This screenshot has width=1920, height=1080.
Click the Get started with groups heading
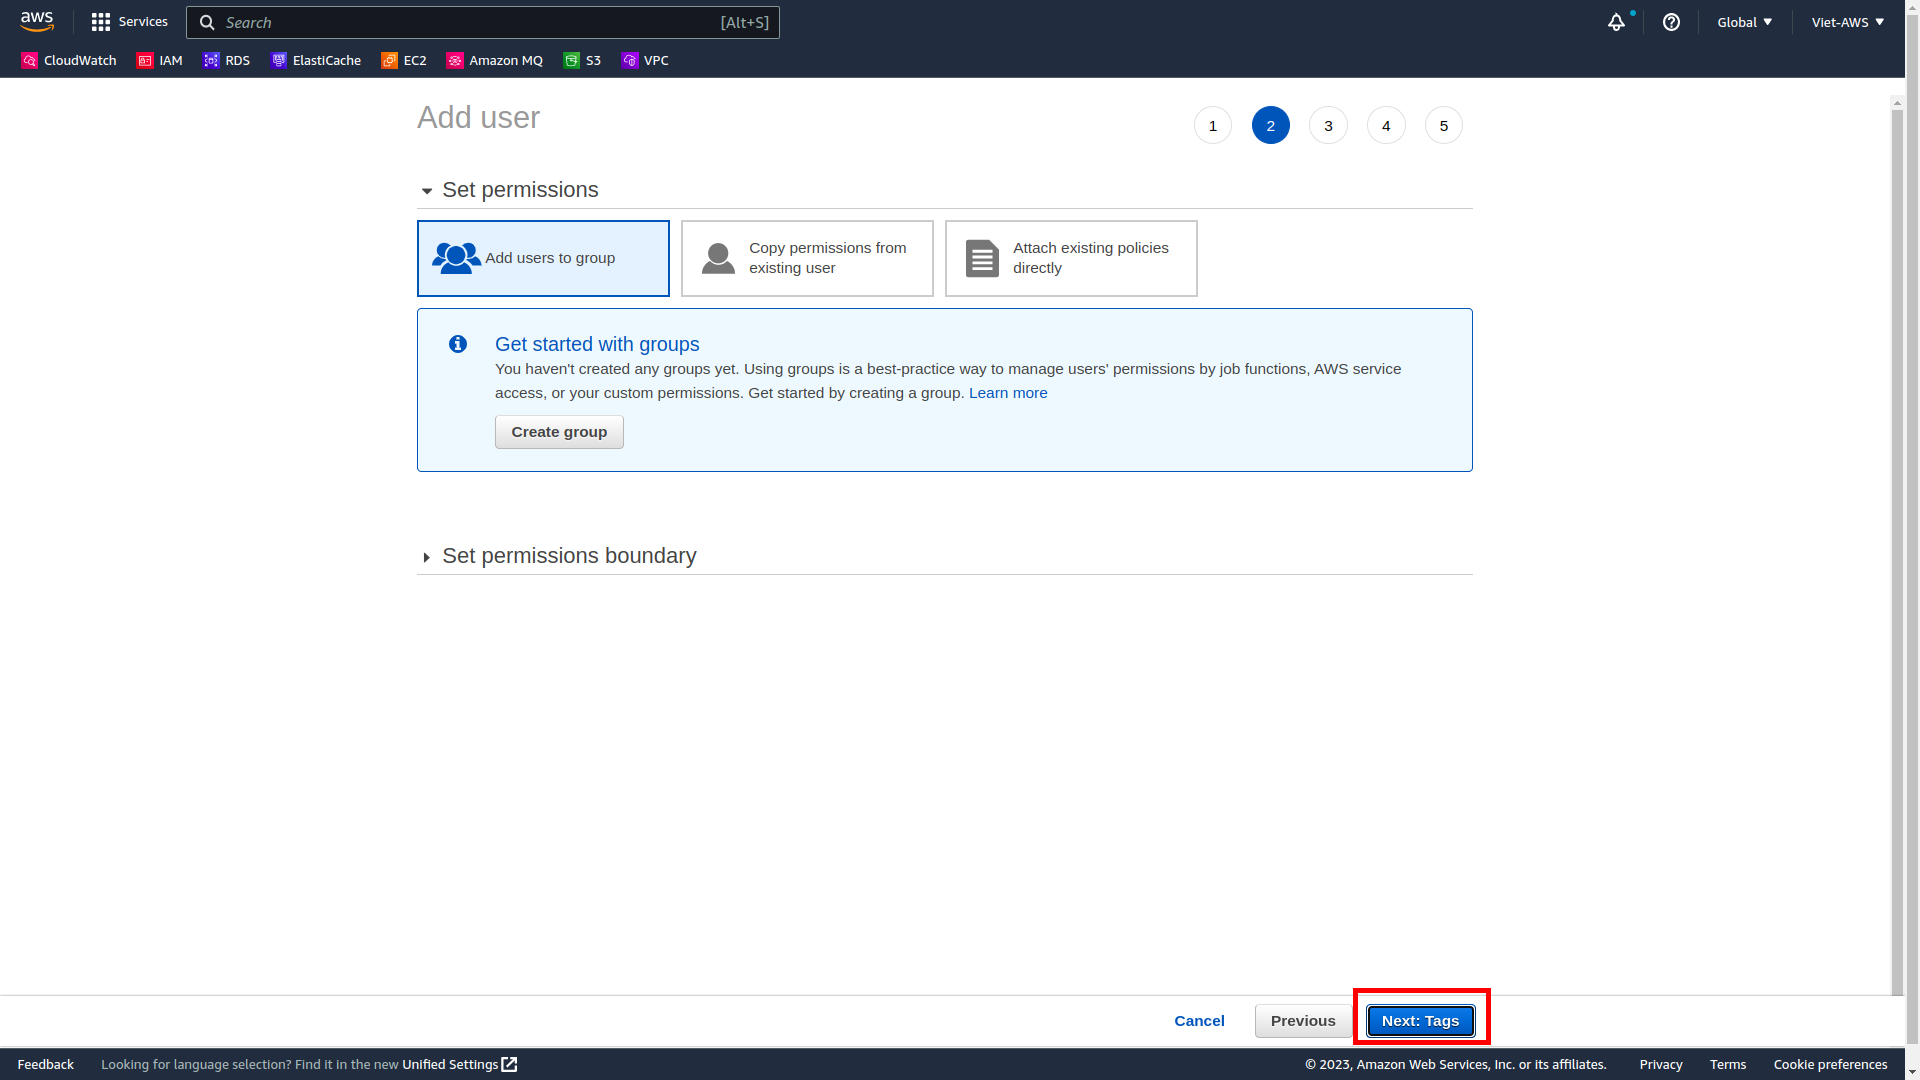click(x=597, y=344)
